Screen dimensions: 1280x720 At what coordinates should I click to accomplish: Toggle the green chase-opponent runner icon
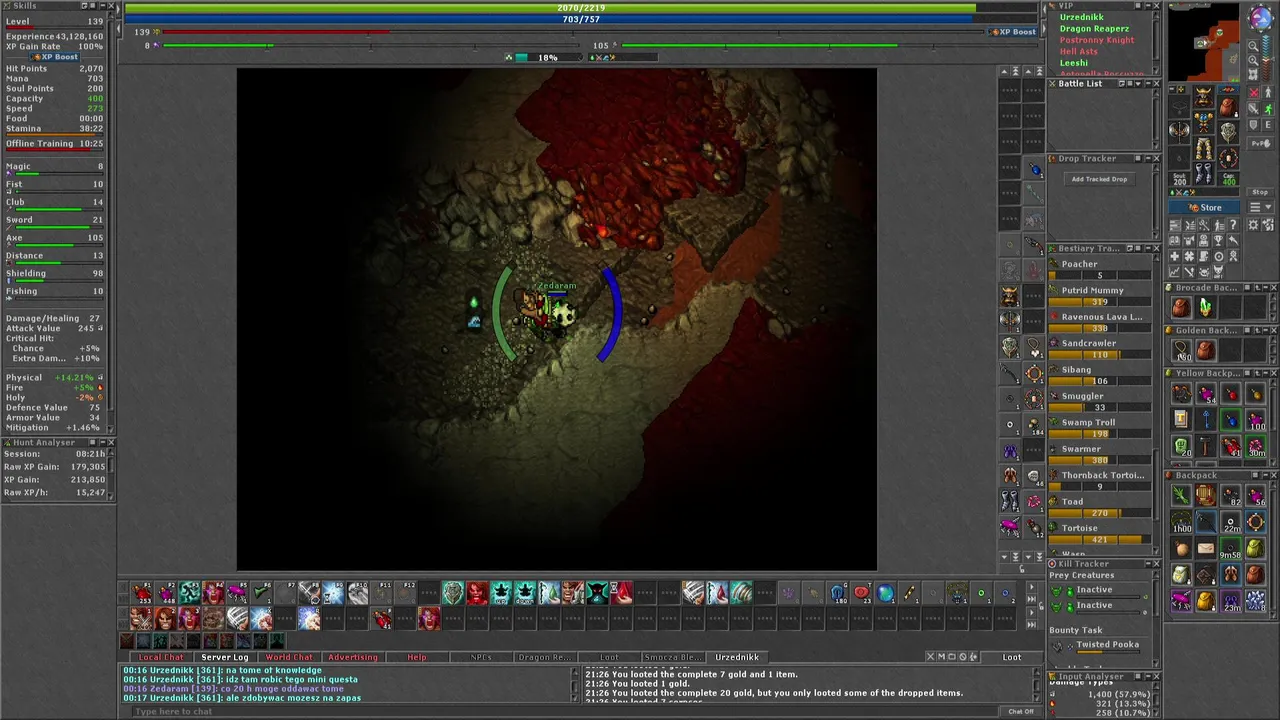[x=1268, y=109]
